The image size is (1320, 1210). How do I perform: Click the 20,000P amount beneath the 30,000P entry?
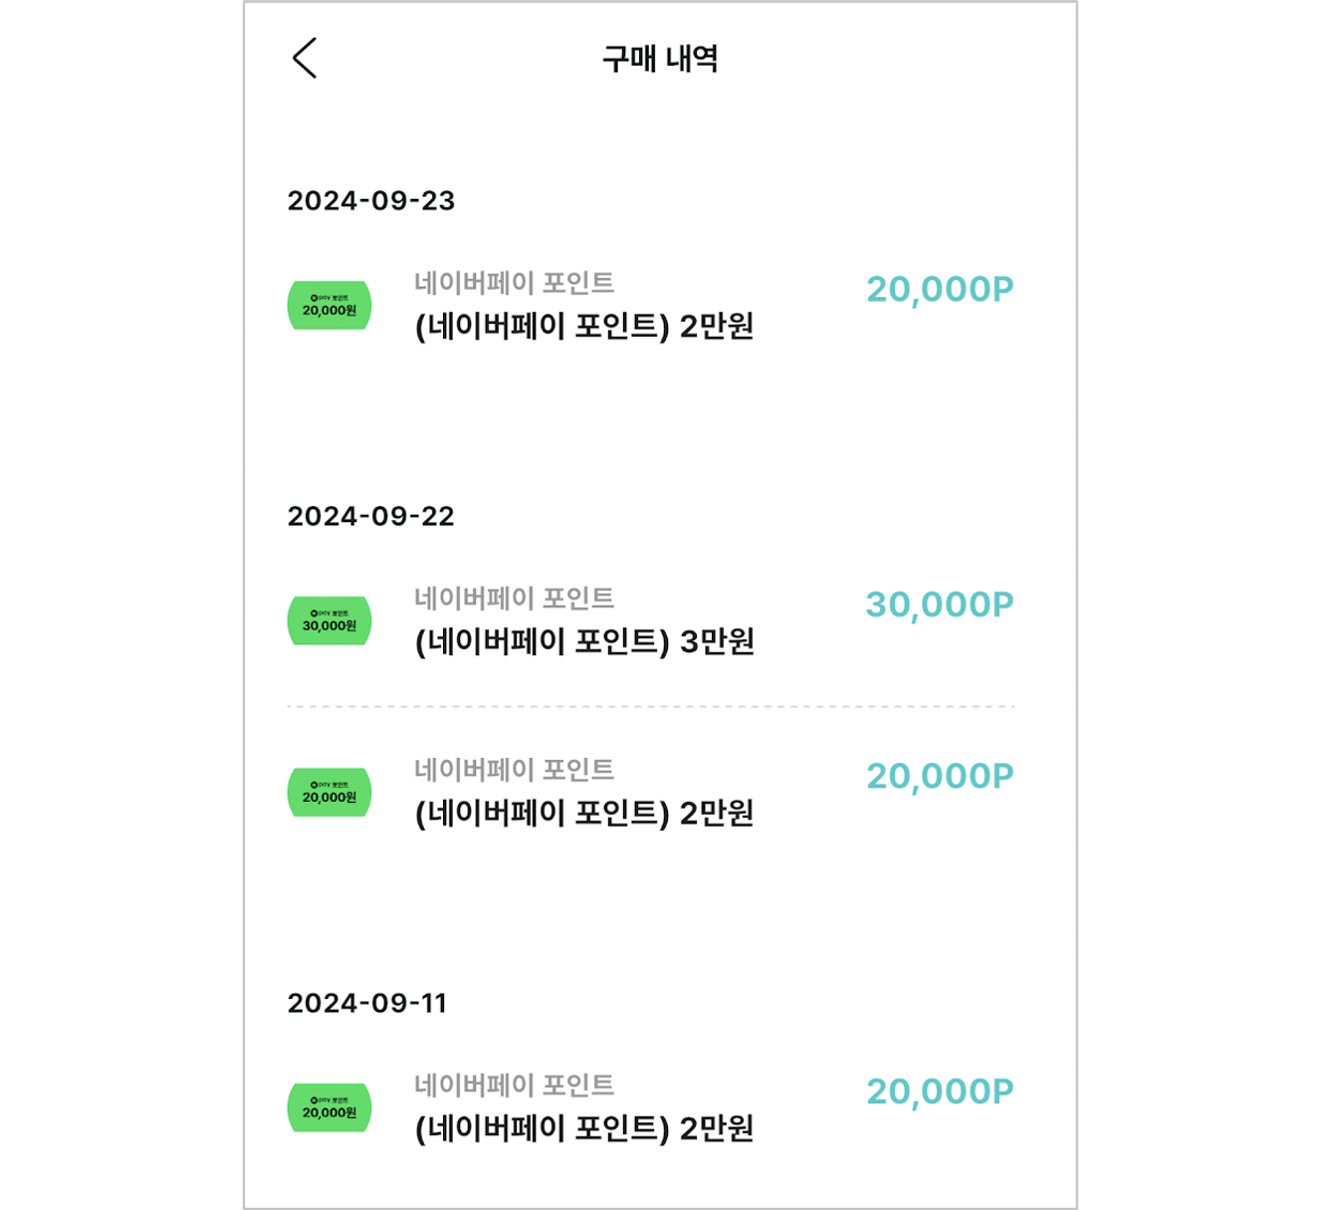click(940, 777)
